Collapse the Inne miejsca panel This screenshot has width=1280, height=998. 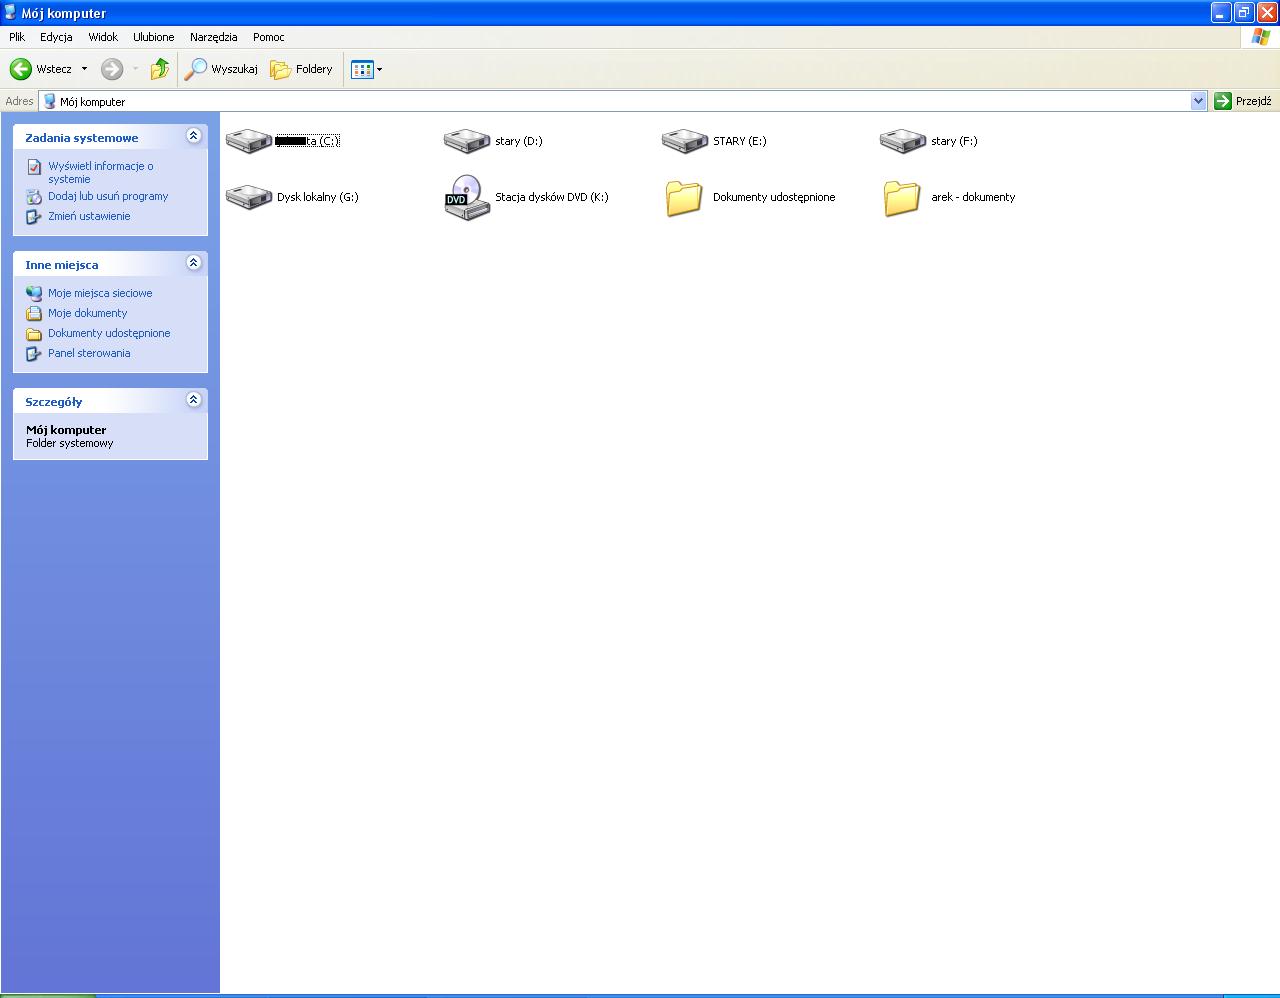click(194, 263)
